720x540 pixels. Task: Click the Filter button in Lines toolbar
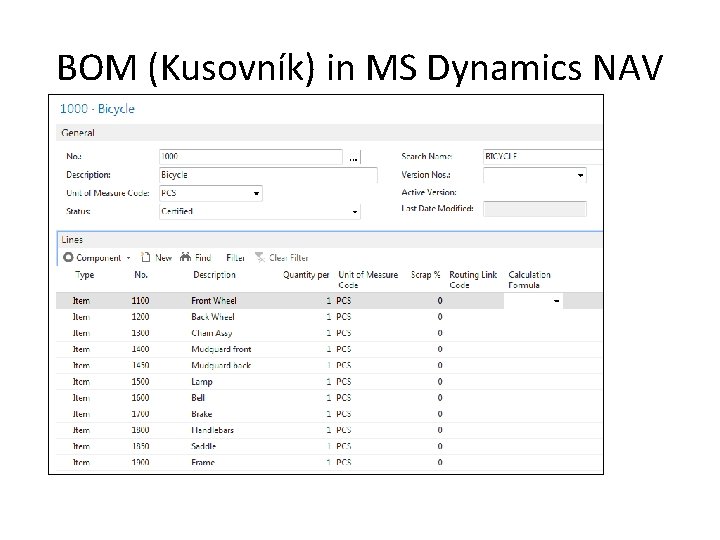[x=235, y=258]
